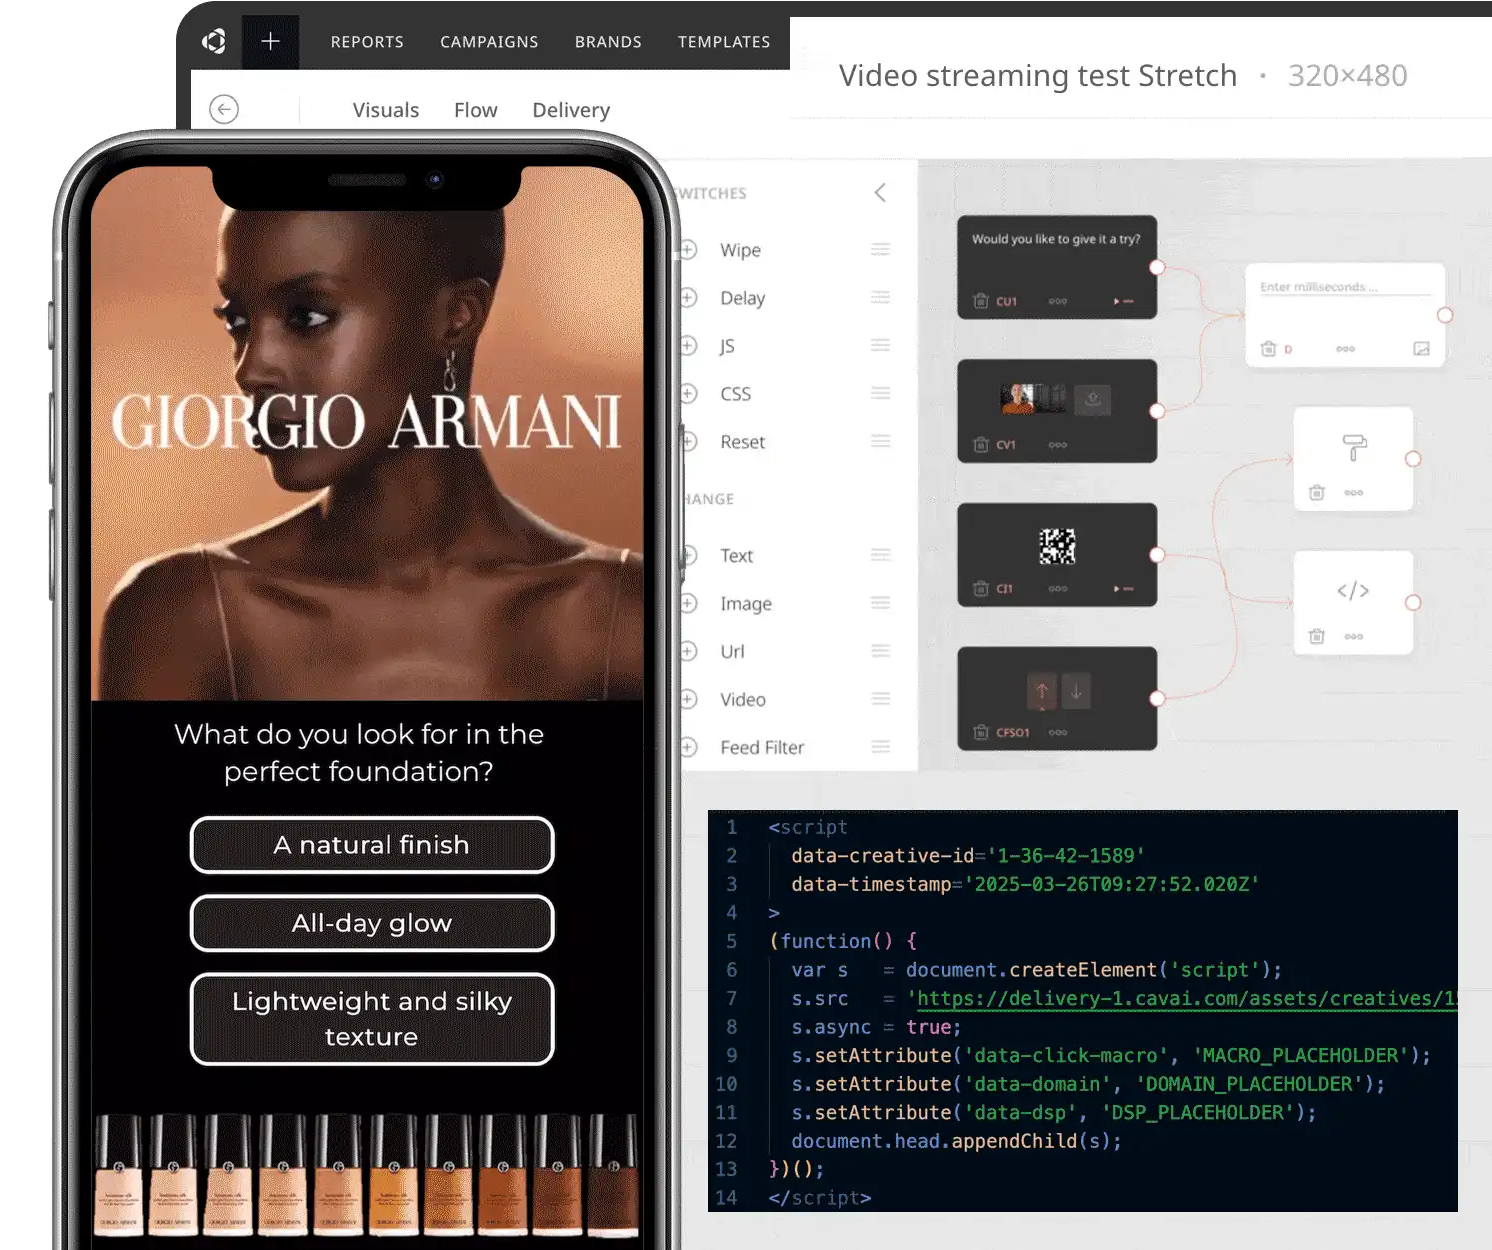Click the upload icon in the CV1 node
The width and height of the screenshot is (1492, 1250).
[1092, 399]
